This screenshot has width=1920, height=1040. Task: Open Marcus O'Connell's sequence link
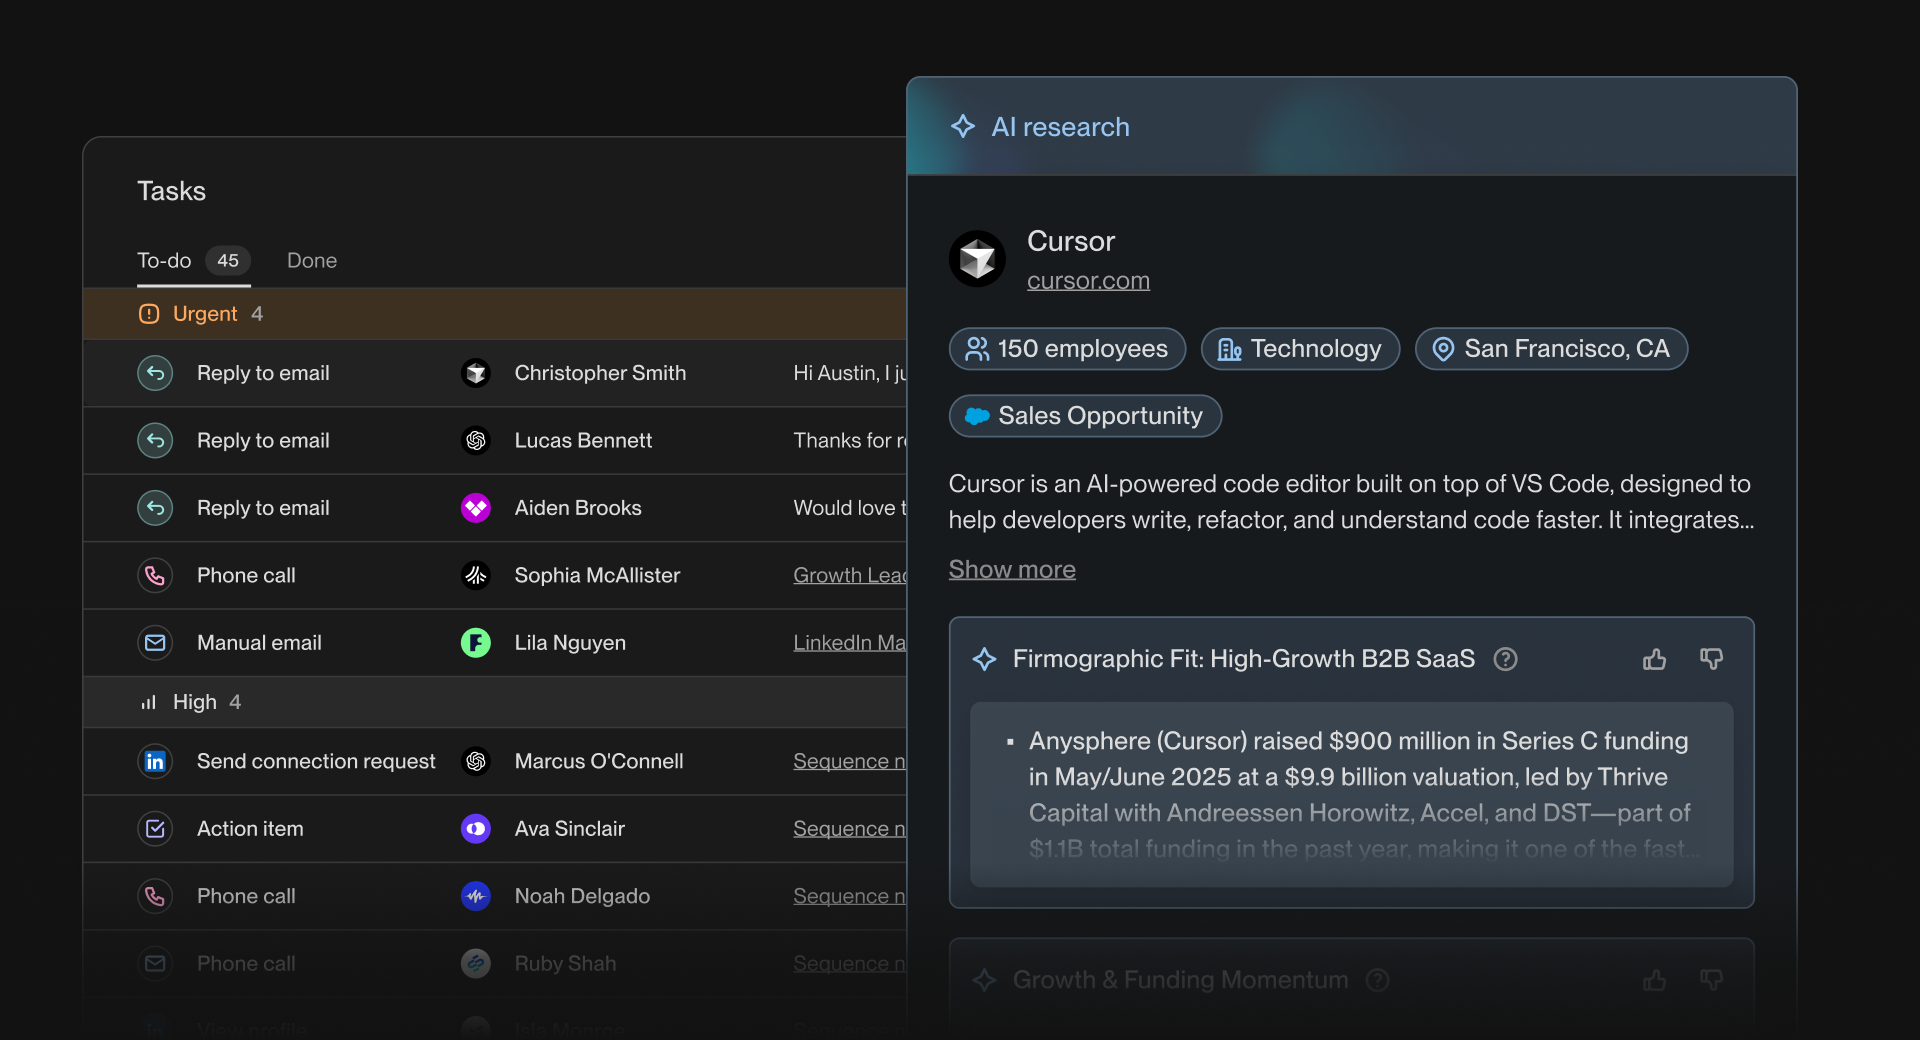click(x=849, y=761)
